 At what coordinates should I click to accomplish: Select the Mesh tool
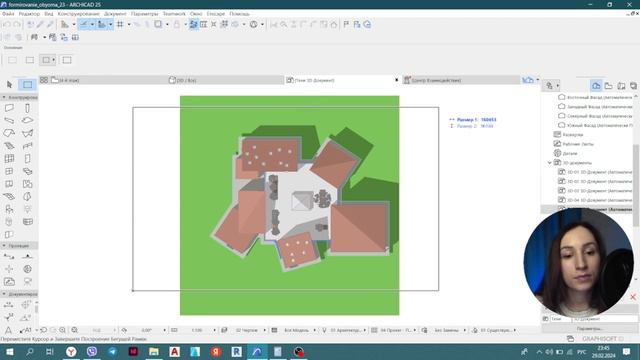pyautogui.click(x=9, y=196)
